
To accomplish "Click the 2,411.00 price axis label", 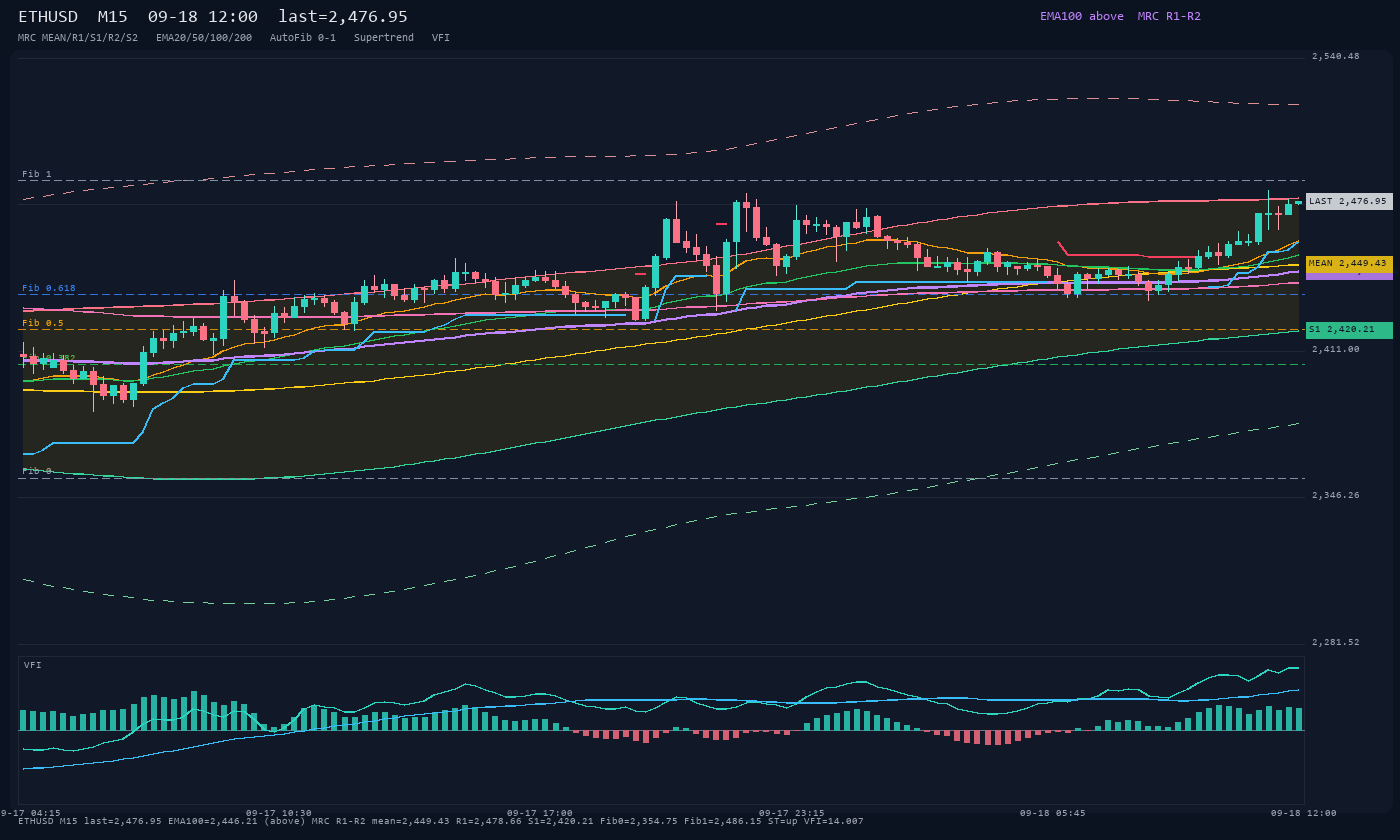I will tap(1336, 349).
